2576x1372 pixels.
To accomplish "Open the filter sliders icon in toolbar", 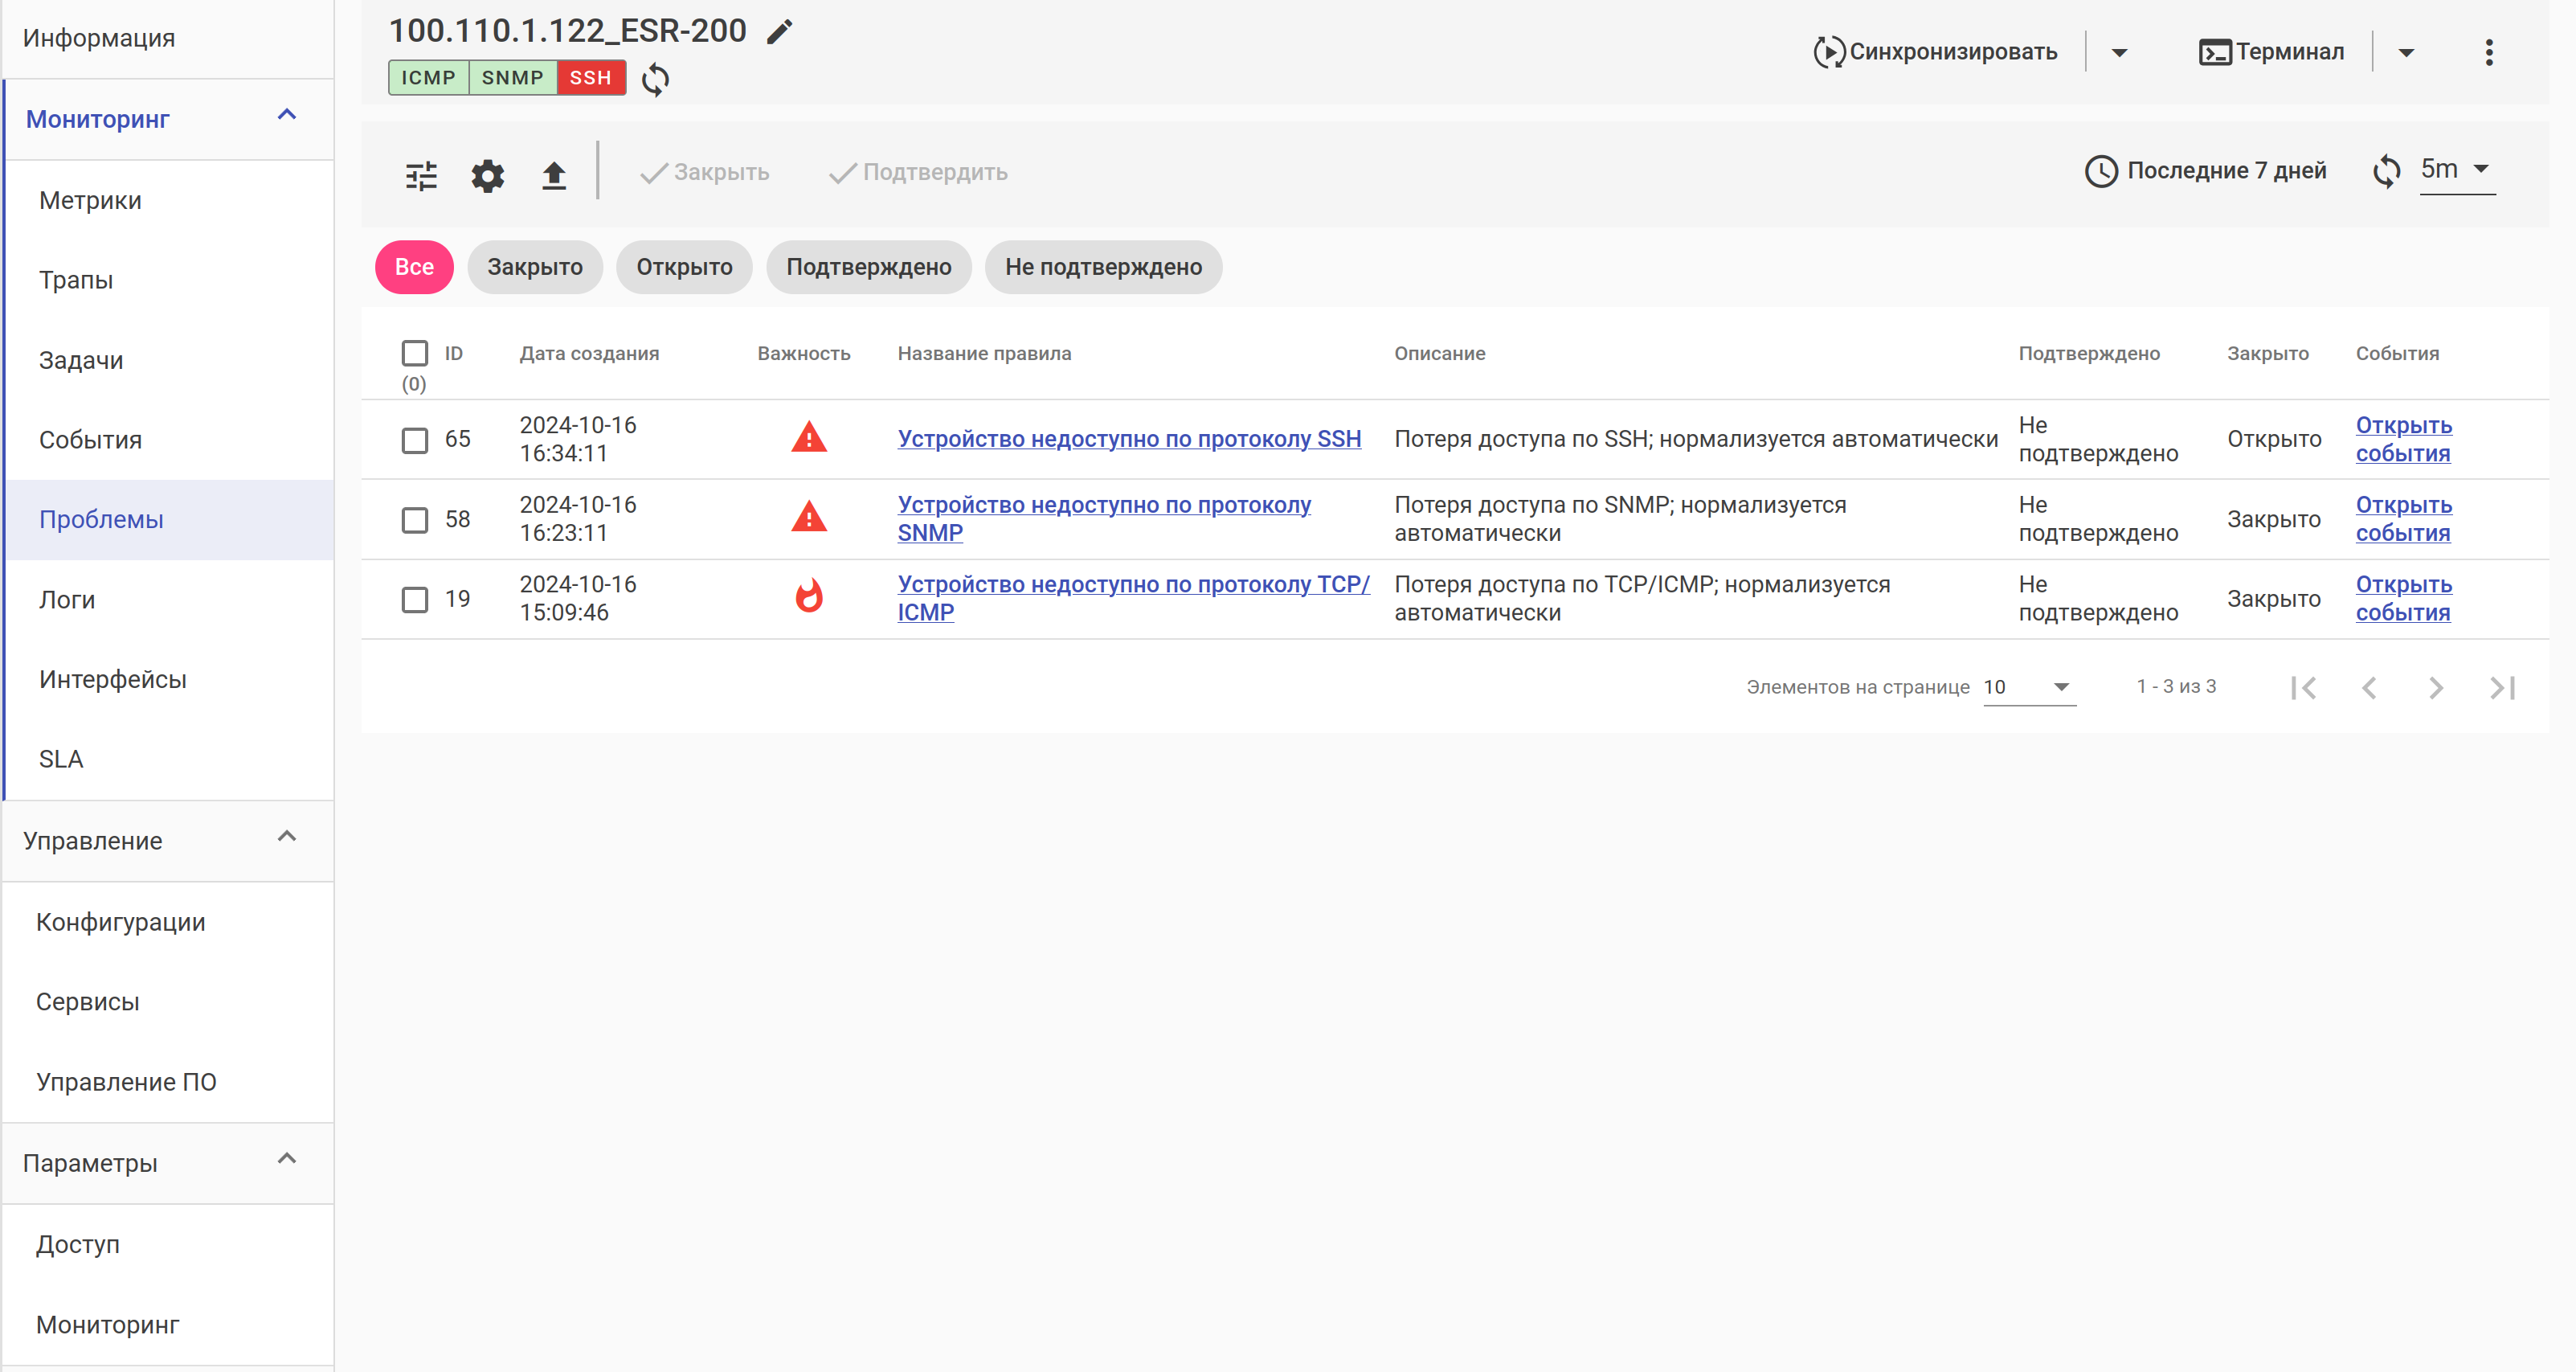I will coord(421,176).
